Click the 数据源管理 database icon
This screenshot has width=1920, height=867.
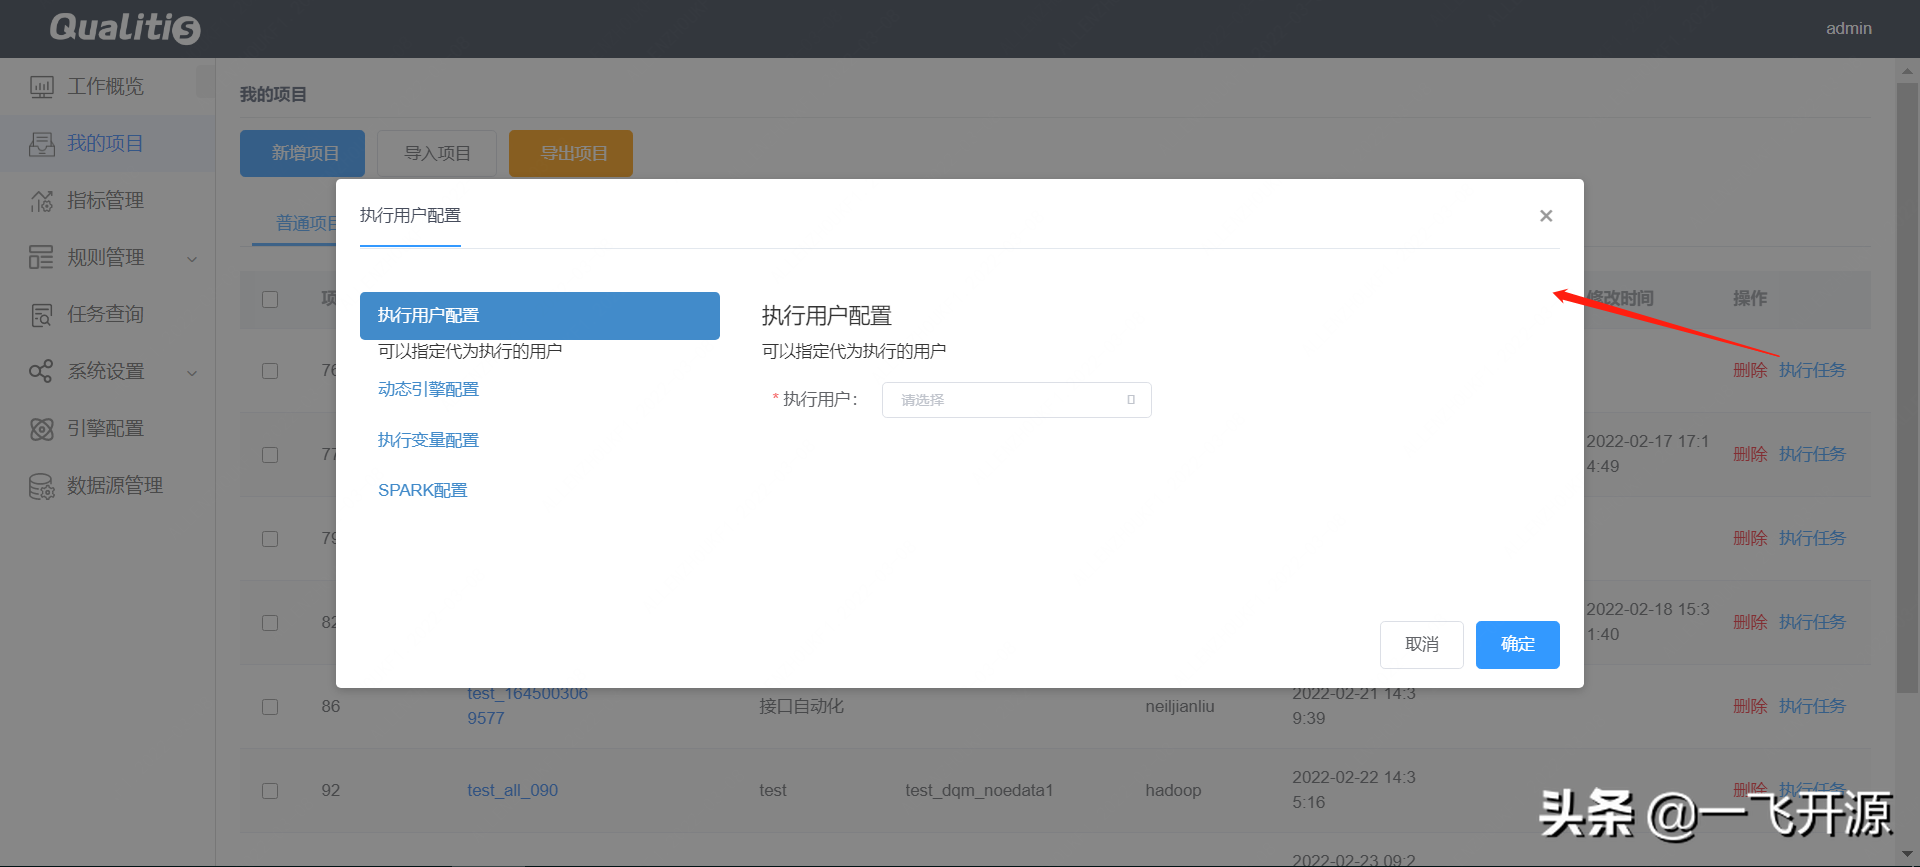point(42,486)
